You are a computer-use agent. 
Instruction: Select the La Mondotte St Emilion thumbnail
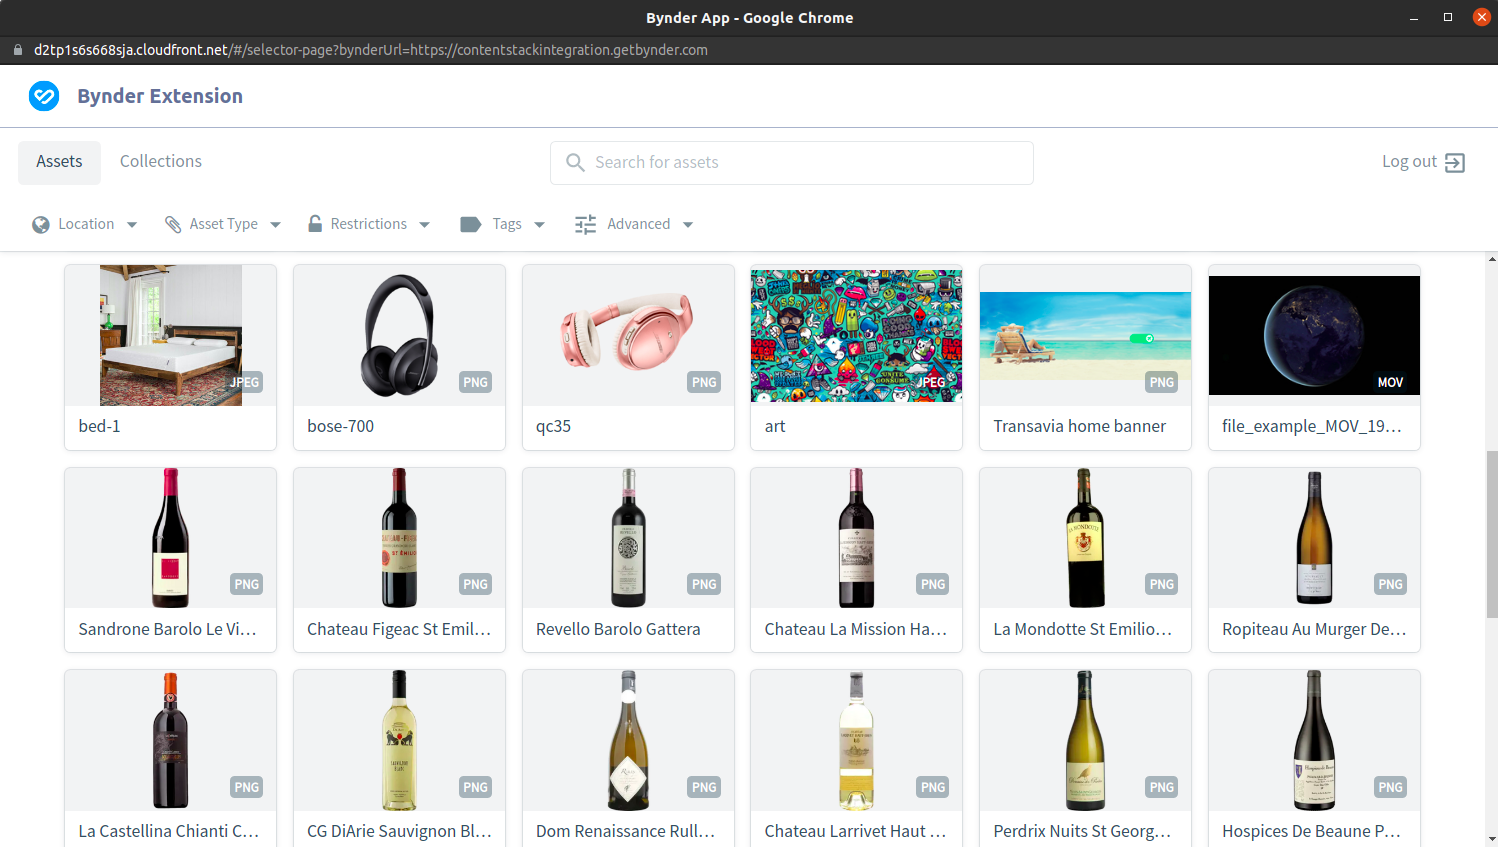(1085, 538)
